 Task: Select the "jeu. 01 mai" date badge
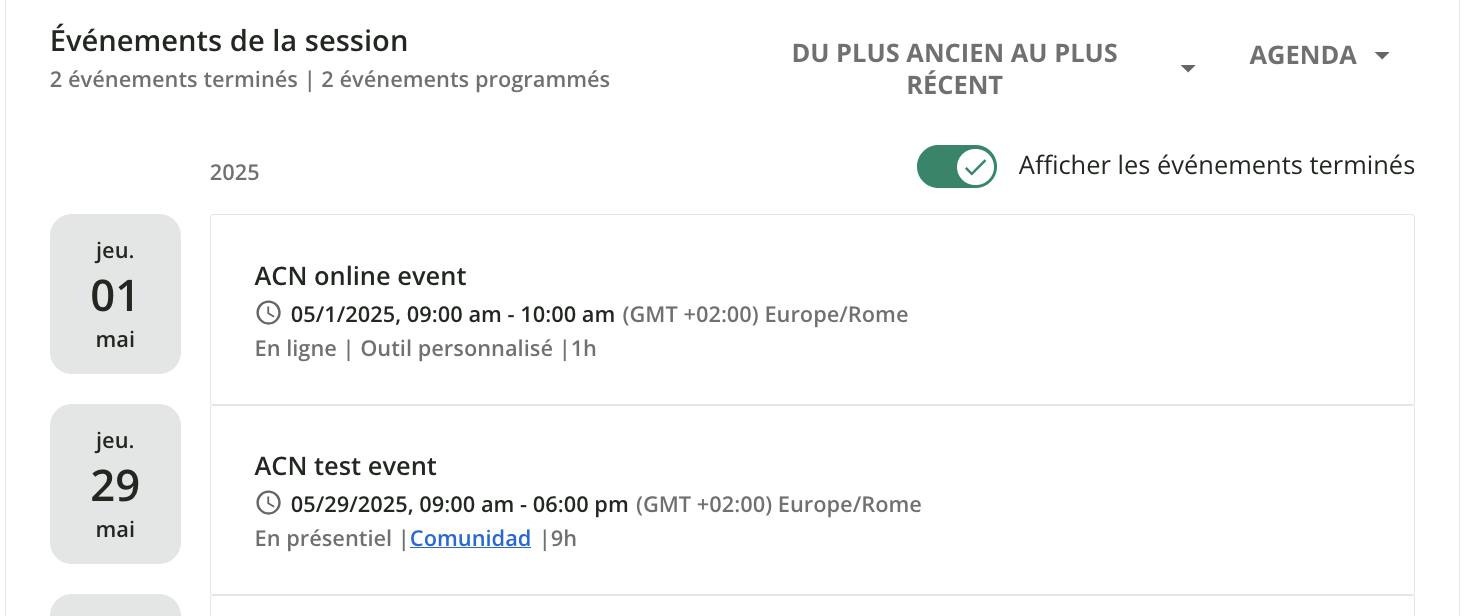tap(115, 294)
